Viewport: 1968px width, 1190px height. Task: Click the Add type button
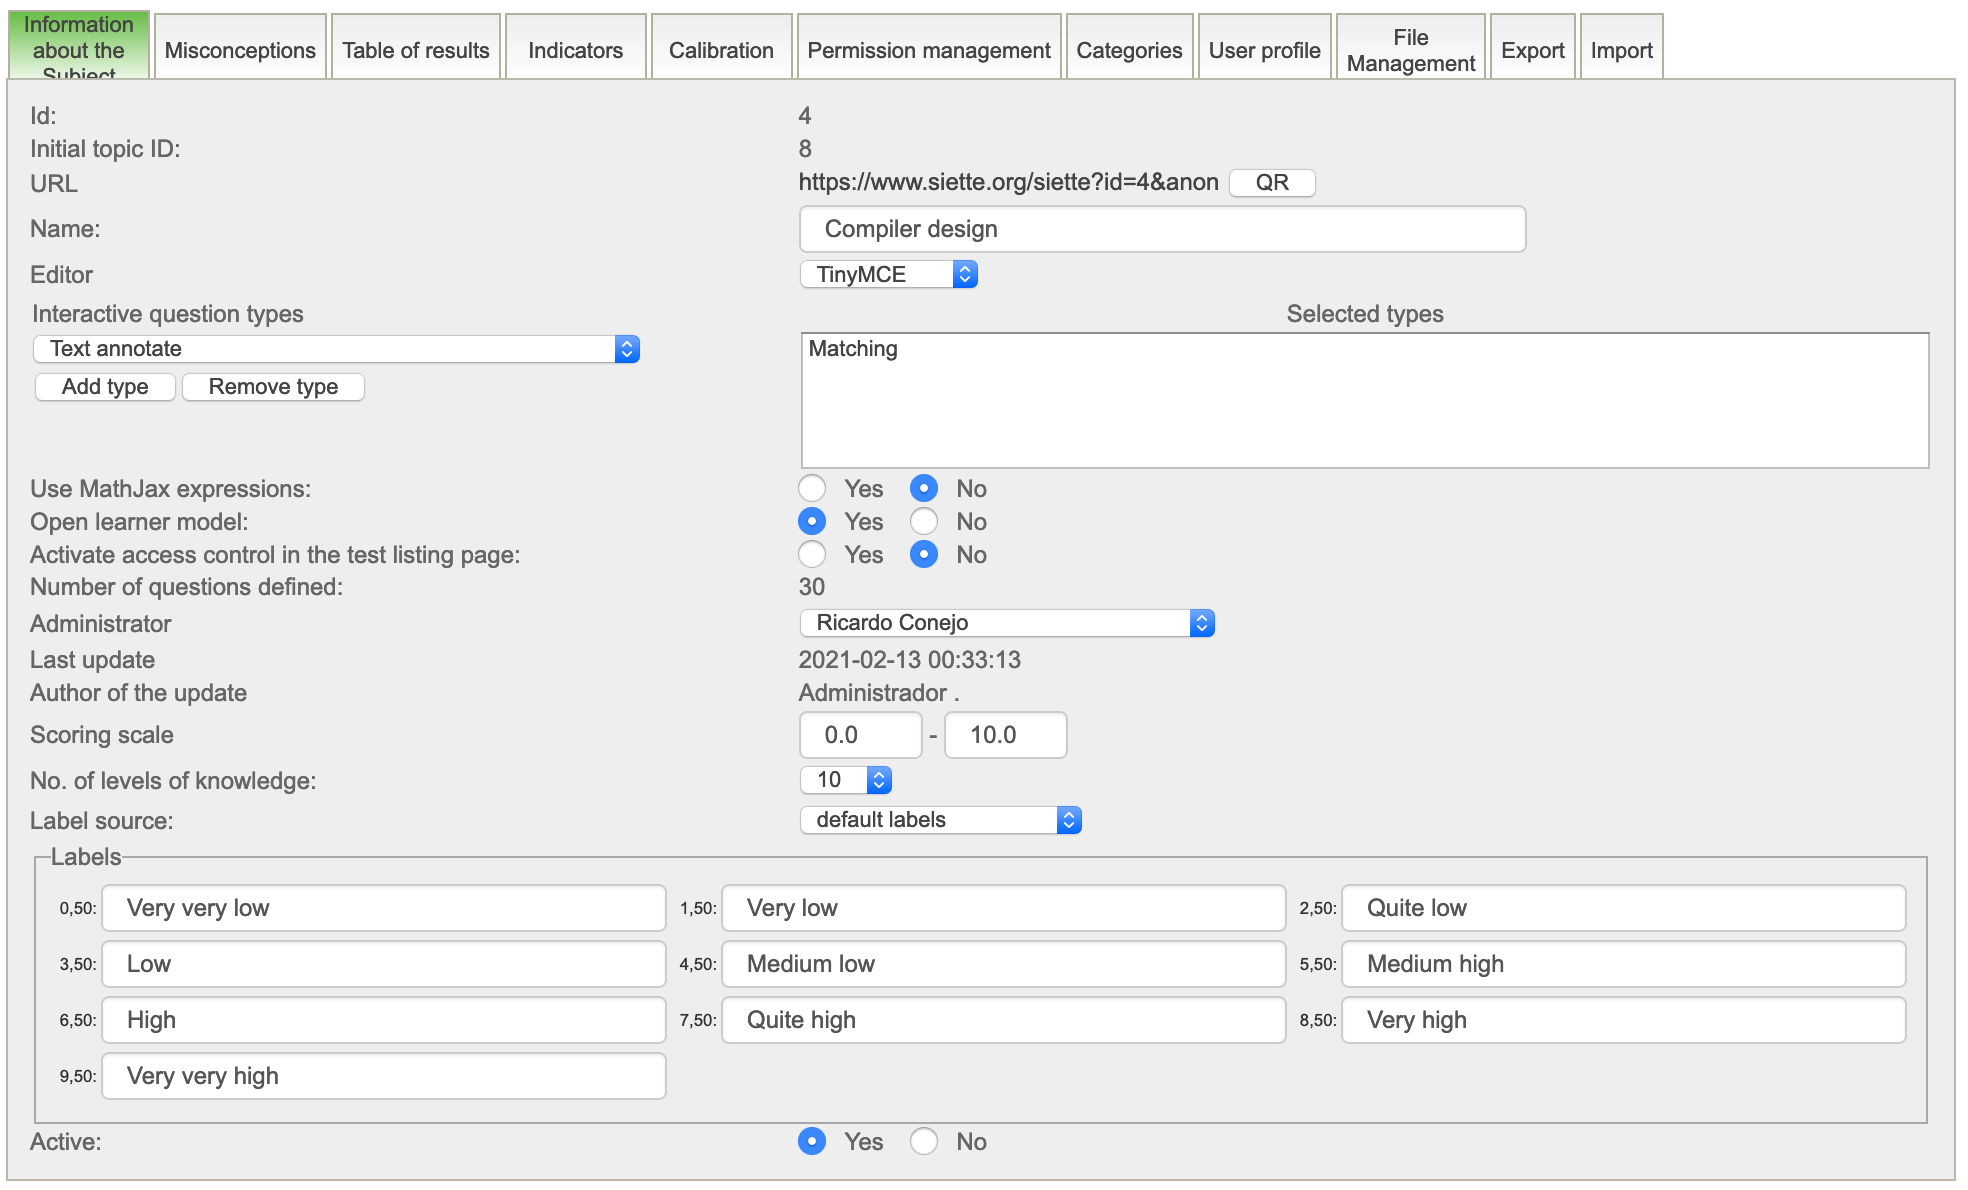pos(105,387)
